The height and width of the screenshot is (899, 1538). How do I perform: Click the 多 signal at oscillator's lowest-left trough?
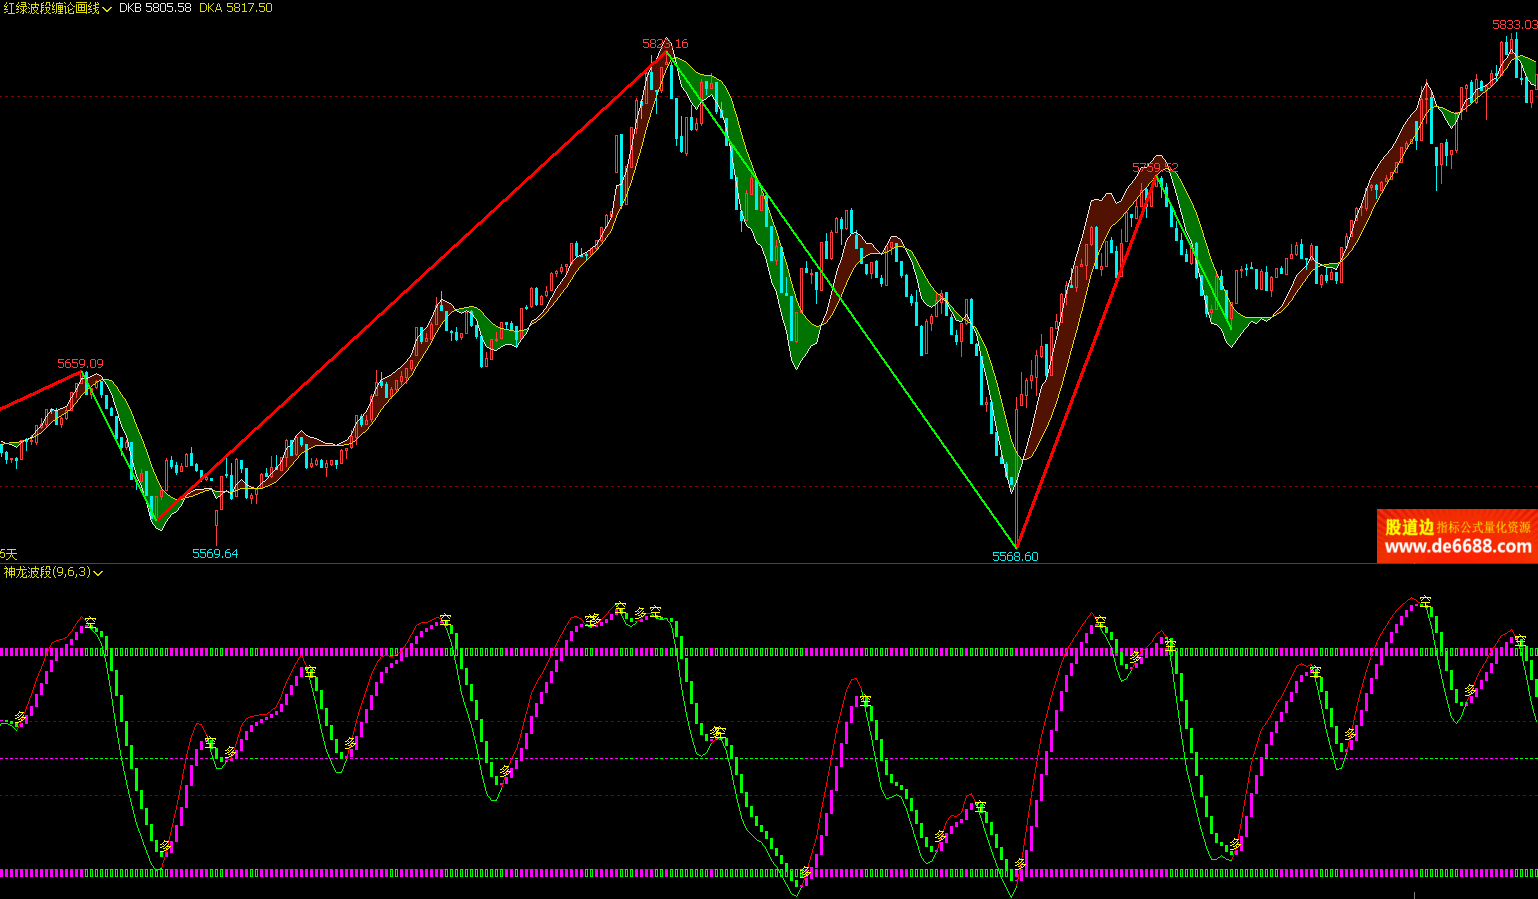click(166, 847)
